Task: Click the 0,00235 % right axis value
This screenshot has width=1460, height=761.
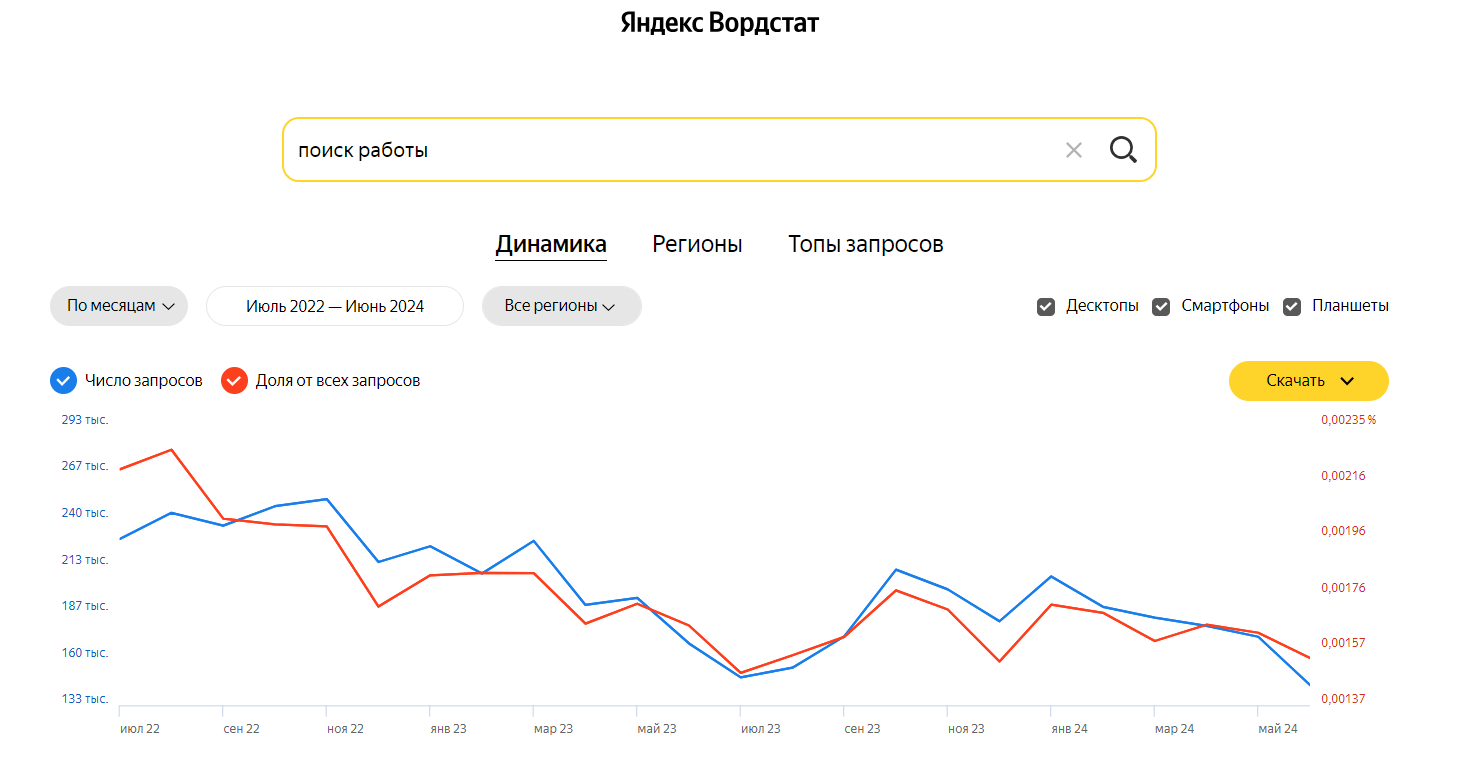Action: point(1349,420)
